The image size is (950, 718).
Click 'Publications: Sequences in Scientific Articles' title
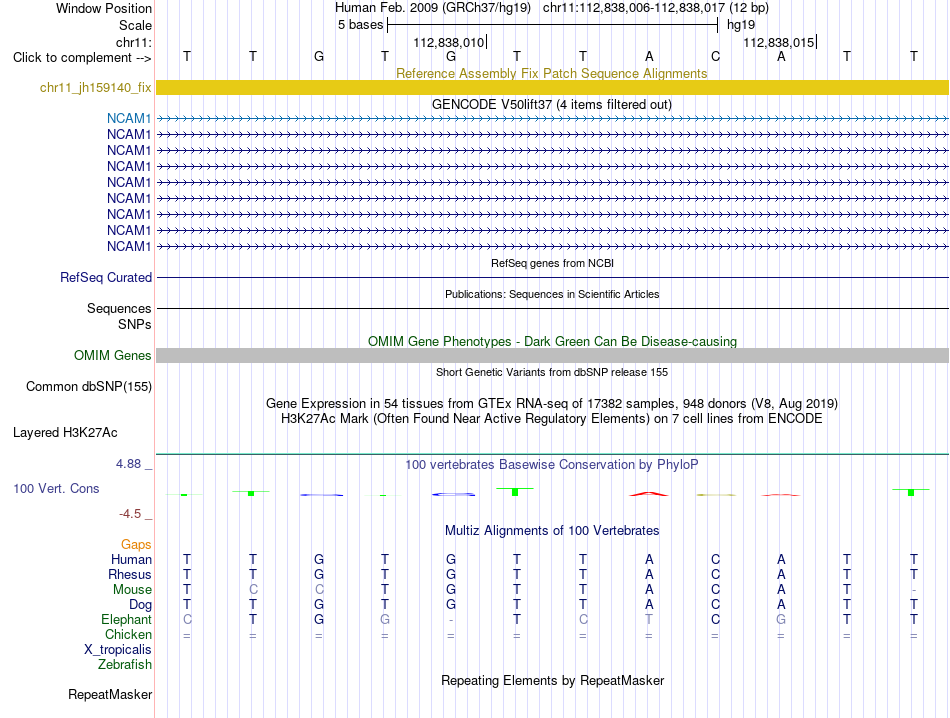coord(552,294)
